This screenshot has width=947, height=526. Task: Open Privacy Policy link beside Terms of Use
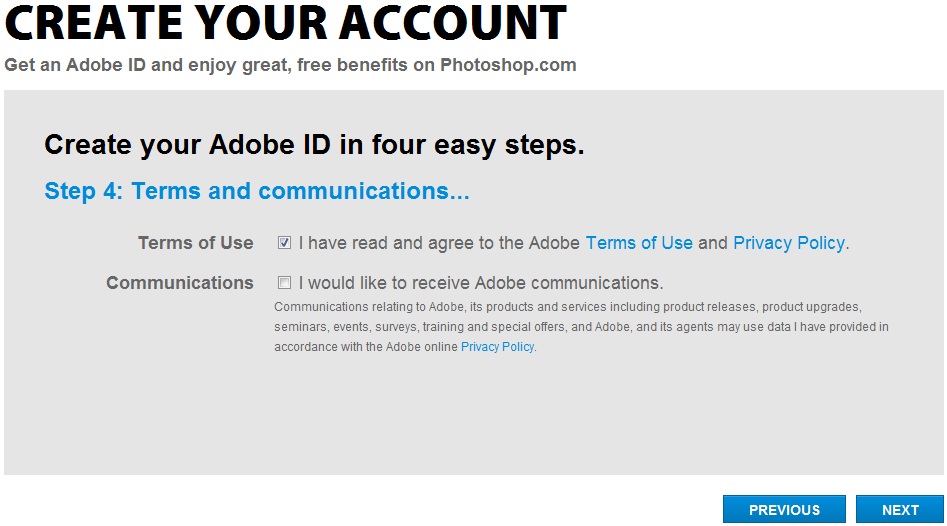(789, 243)
